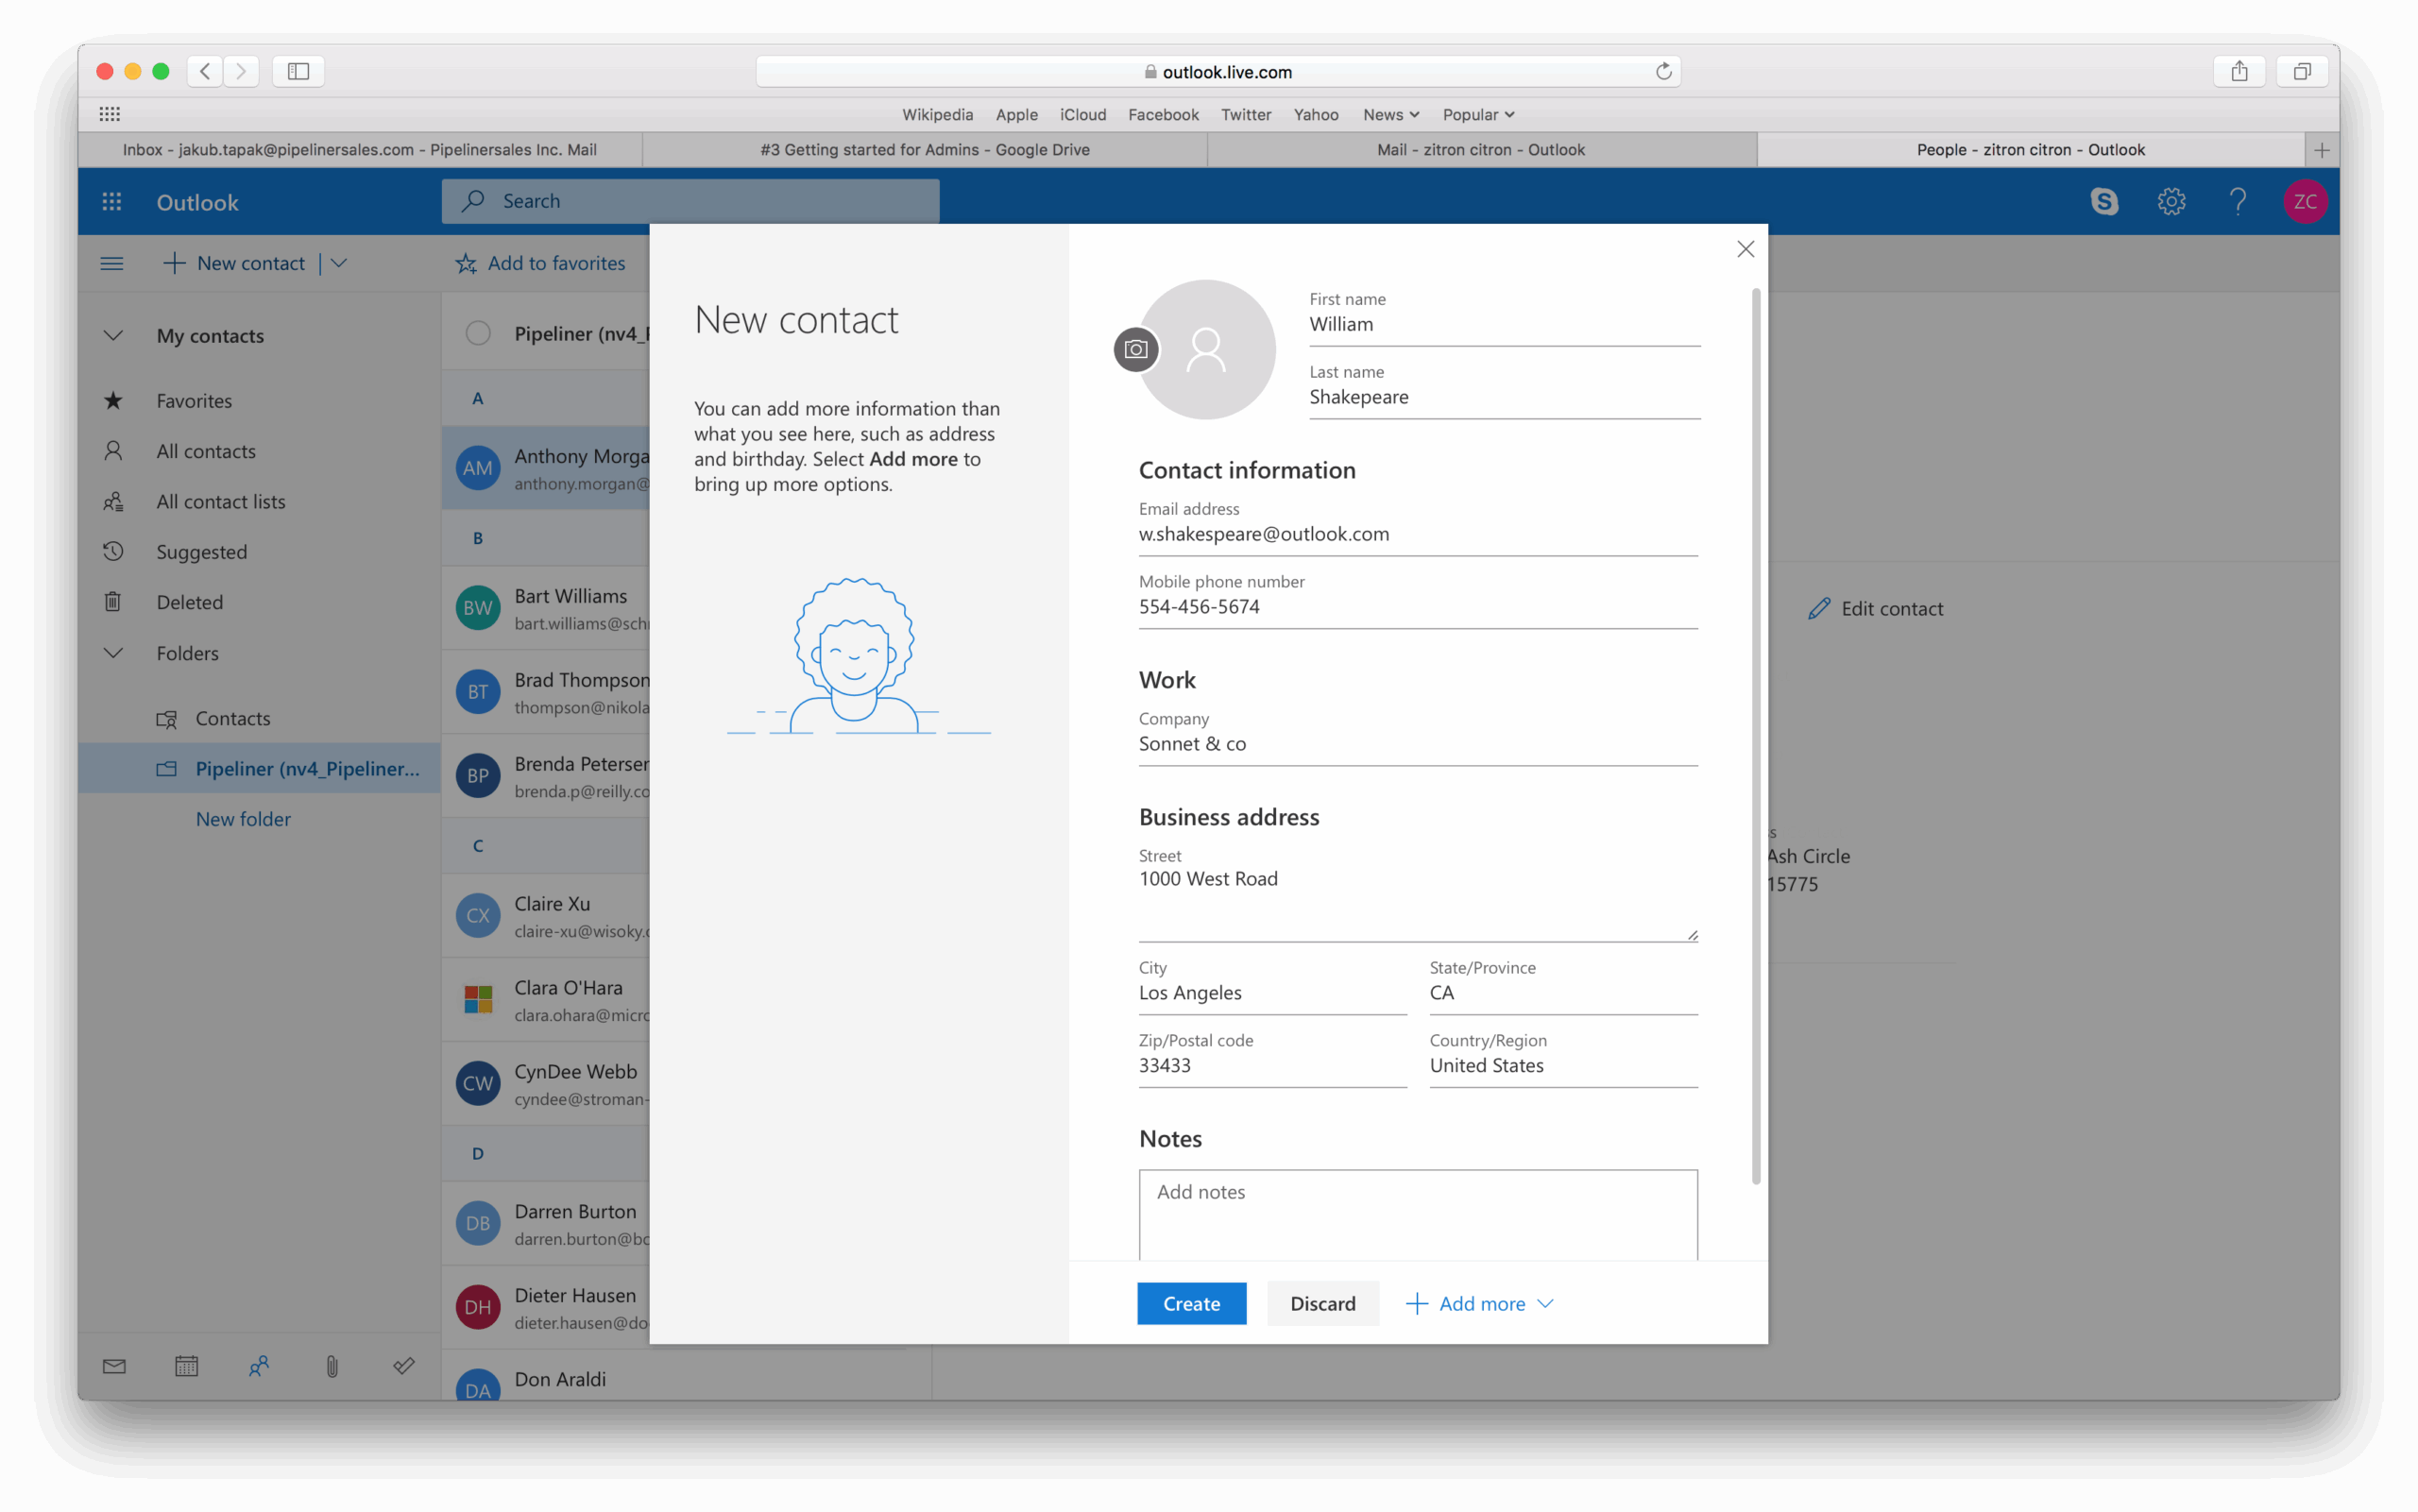2418x1512 pixels.
Task: Open Calendar from bottom navigation bar
Action: pos(187,1366)
